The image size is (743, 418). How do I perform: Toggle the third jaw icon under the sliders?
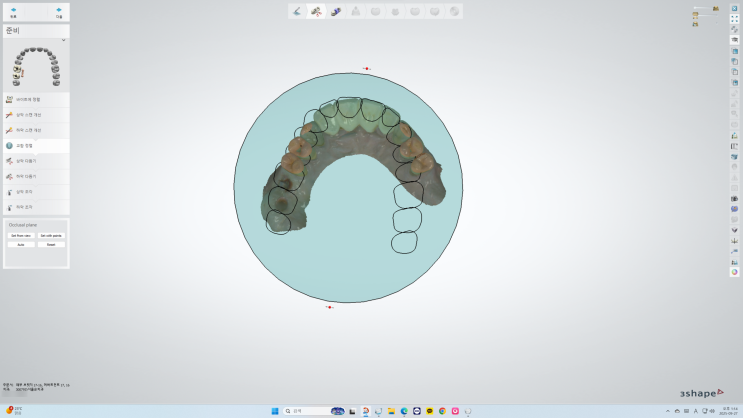tap(695, 24)
